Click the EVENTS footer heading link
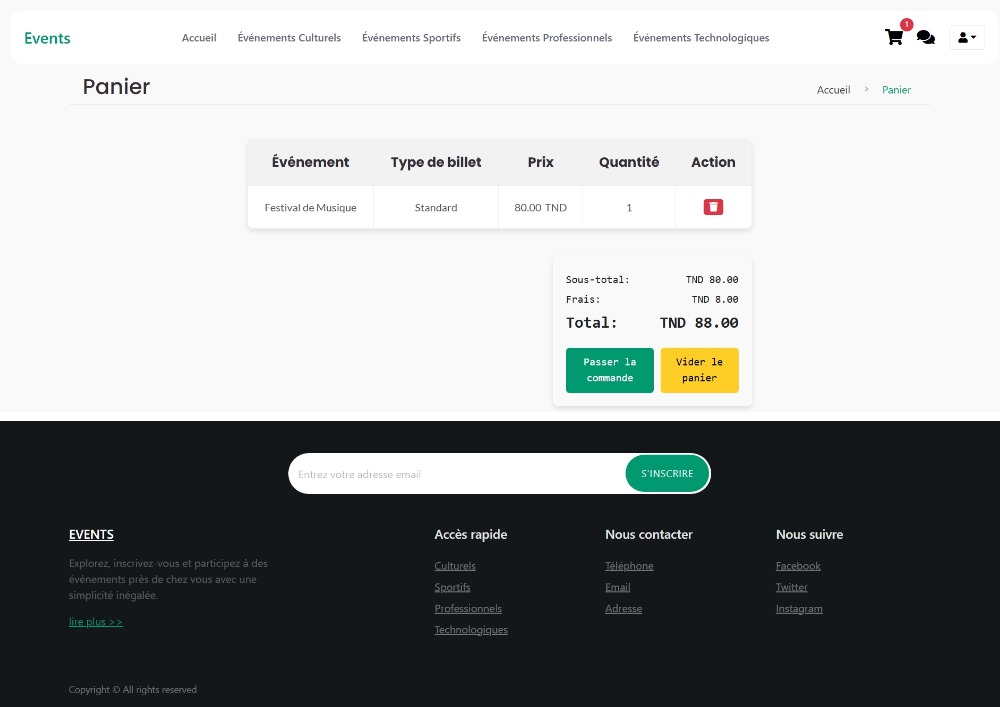Viewport: 1000px width, 707px height. (x=91, y=534)
